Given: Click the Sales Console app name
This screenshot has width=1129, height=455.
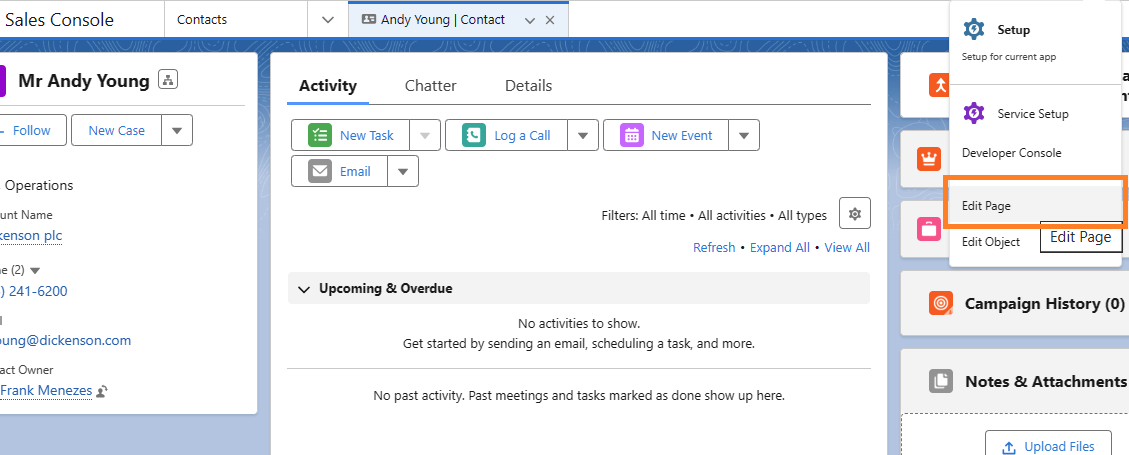Looking at the screenshot, I should (59, 19).
